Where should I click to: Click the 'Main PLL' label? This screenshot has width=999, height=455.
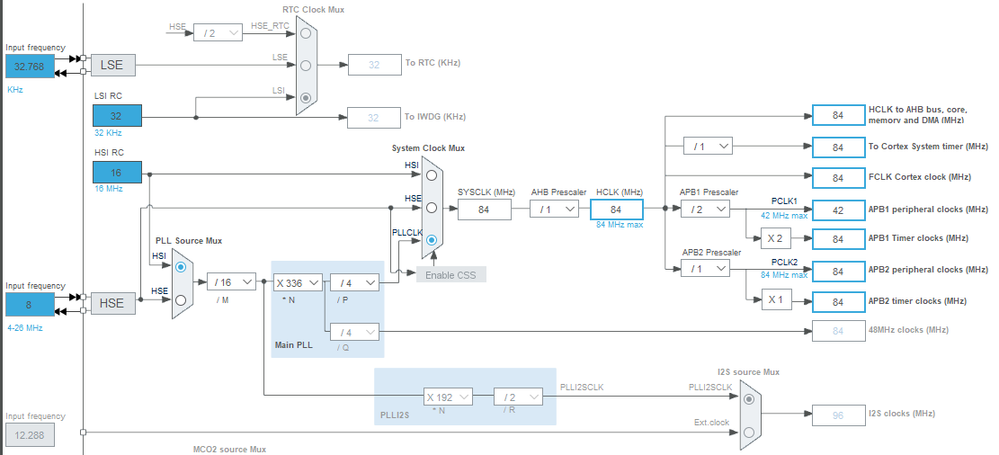pyautogui.click(x=292, y=345)
